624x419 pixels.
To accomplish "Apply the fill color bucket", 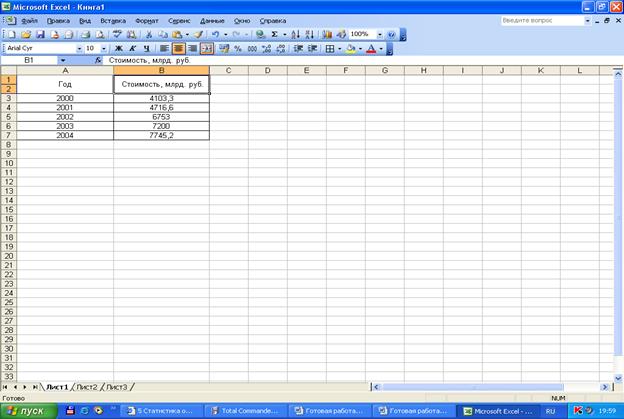I will point(351,49).
